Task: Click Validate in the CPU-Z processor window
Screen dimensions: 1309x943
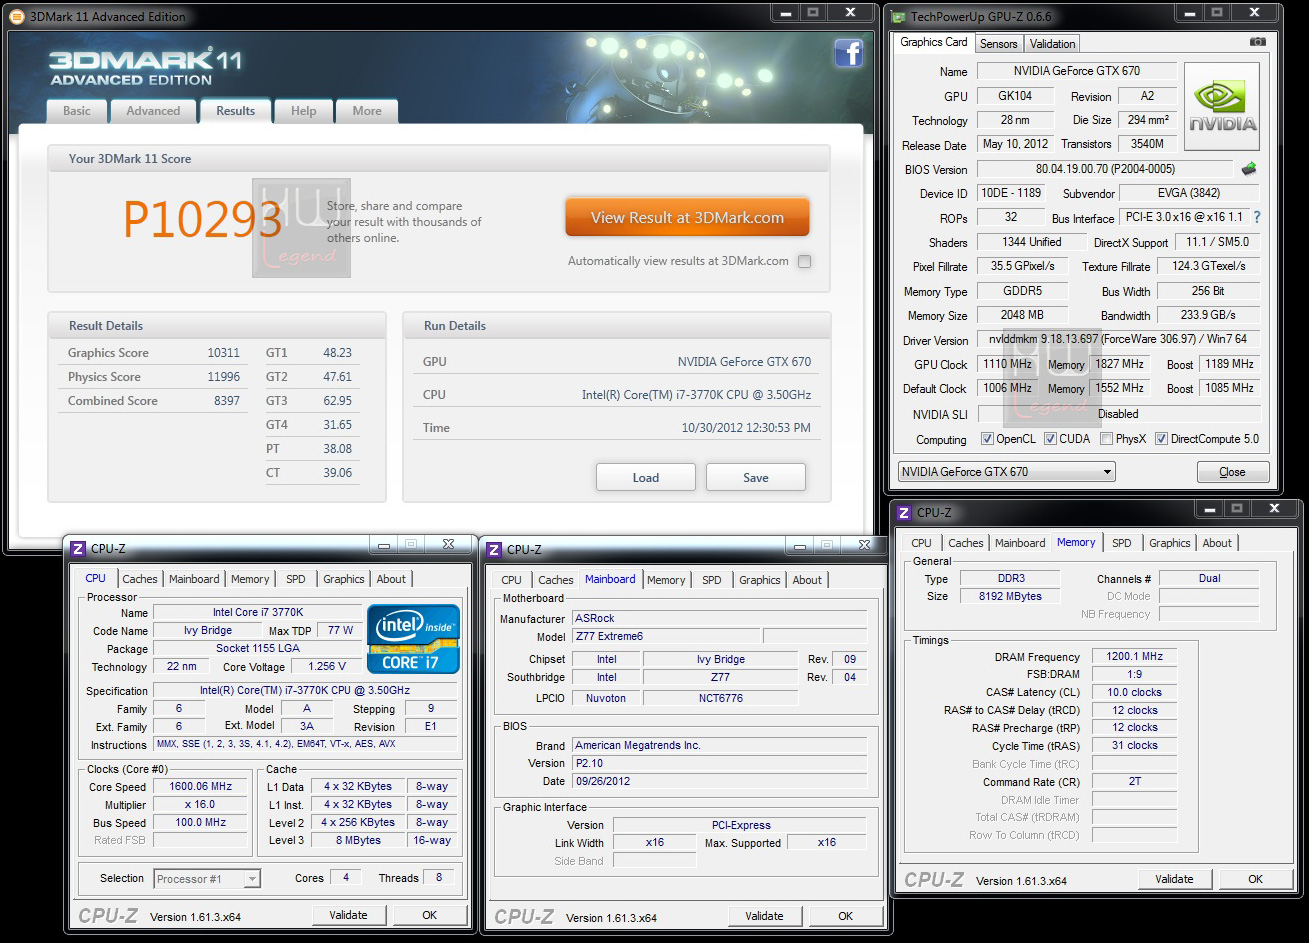Action: pos(348,915)
